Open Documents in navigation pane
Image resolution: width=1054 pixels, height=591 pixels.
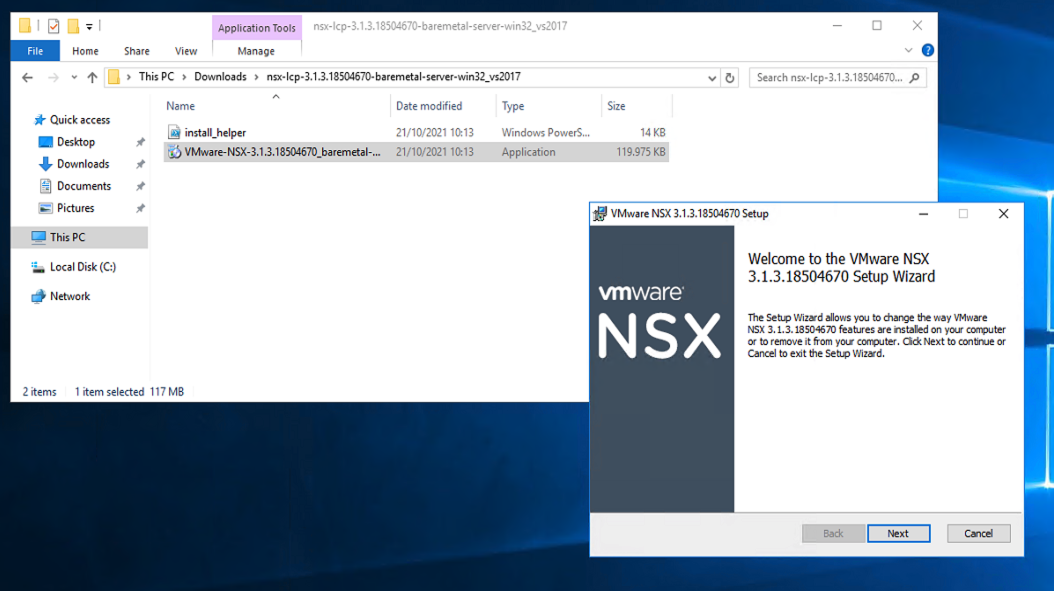(83, 186)
